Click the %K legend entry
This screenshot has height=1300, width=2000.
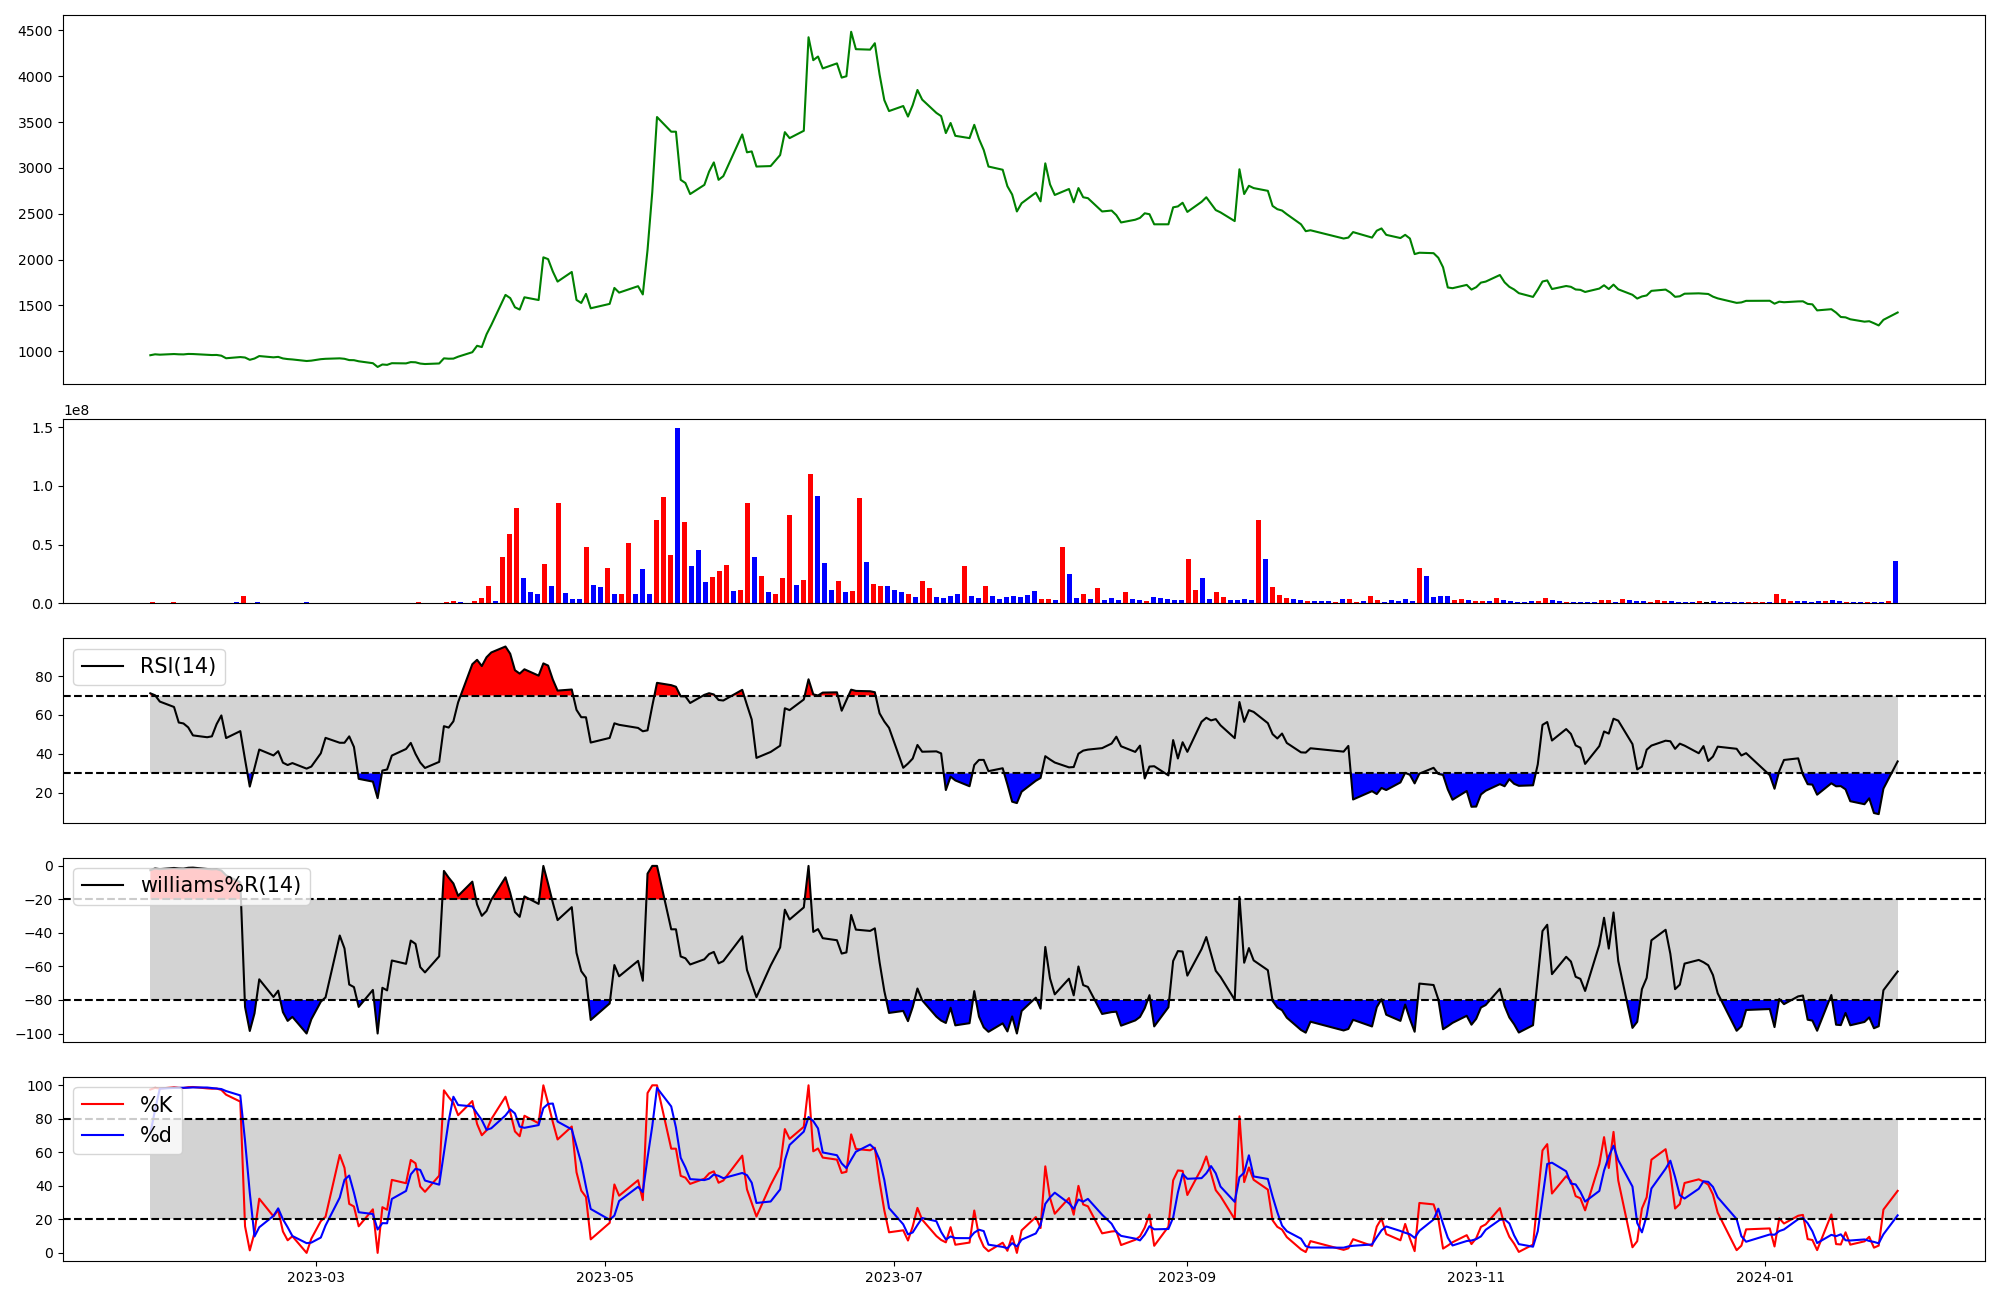click(x=156, y=1104)
